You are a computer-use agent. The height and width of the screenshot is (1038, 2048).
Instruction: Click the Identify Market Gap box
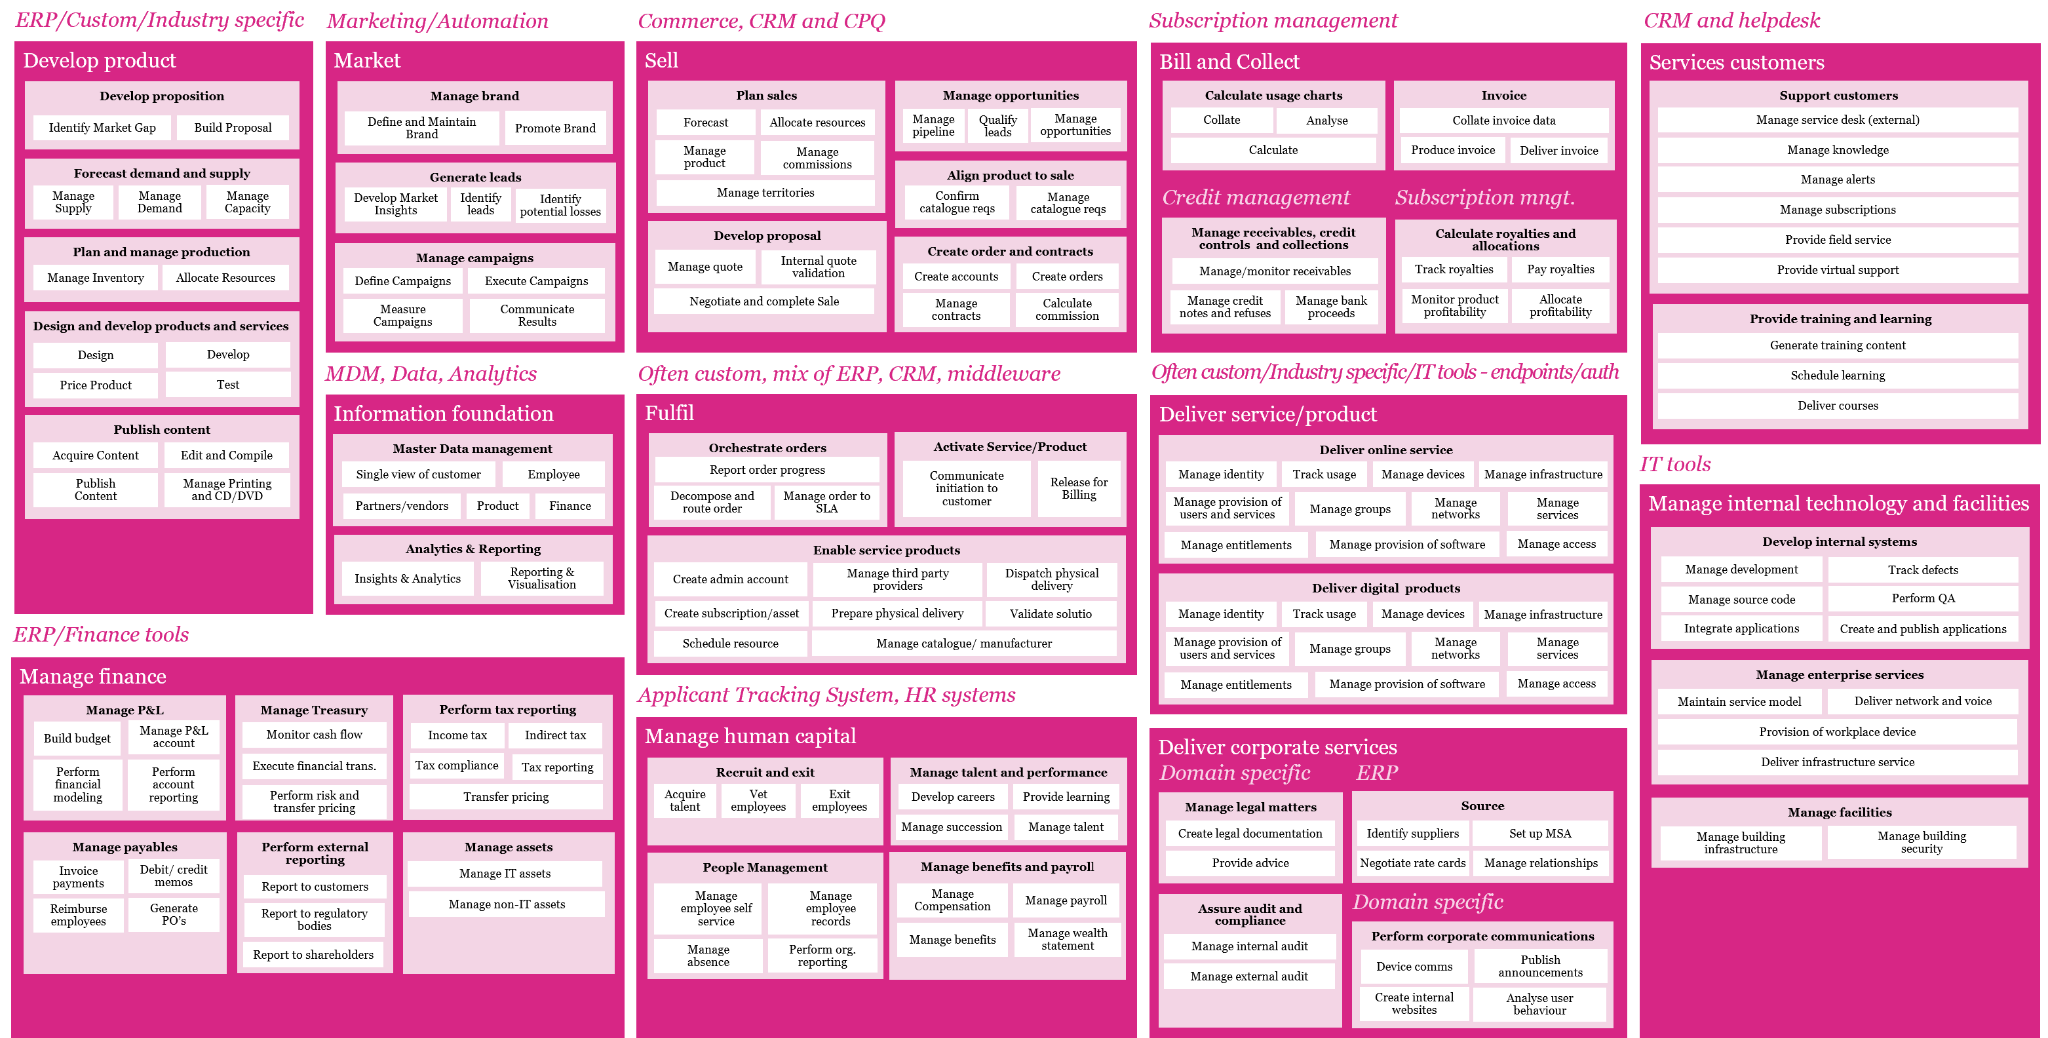[102, 128]
